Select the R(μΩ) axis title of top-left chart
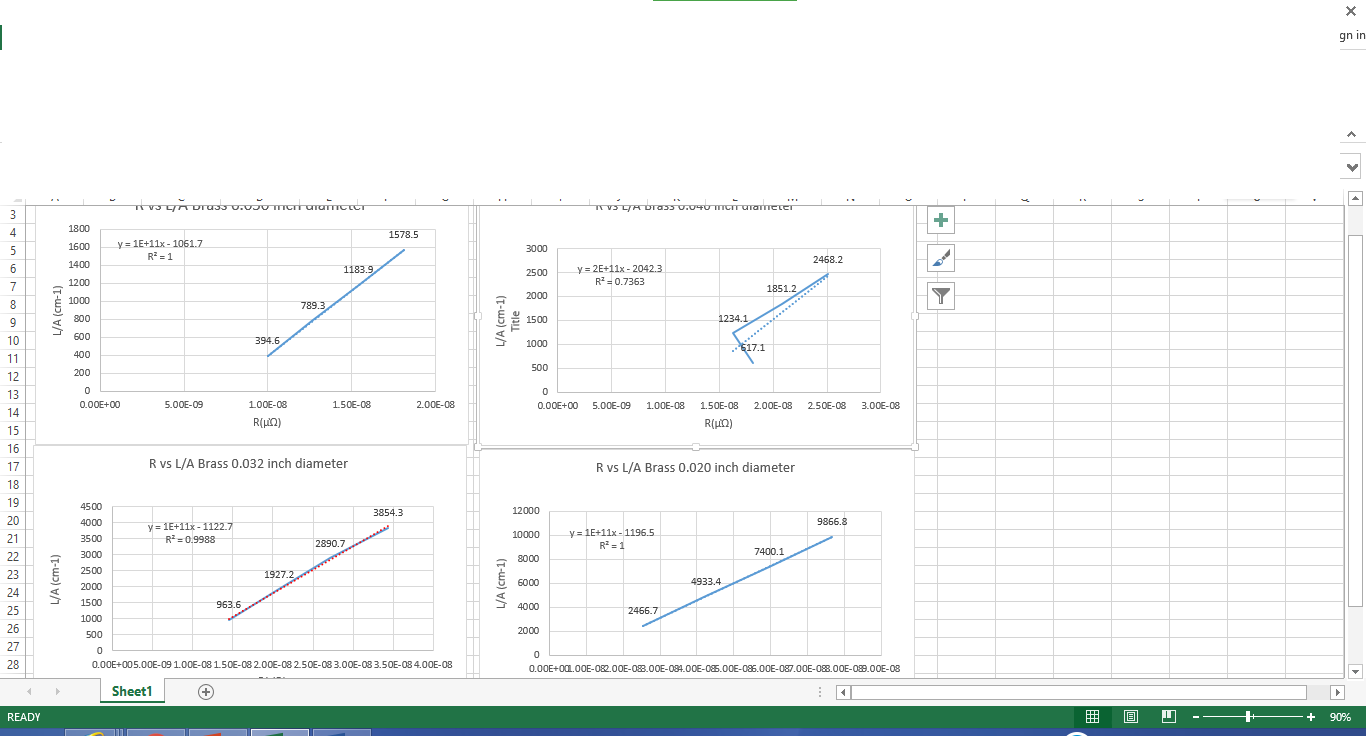Image resolution: width=1366 pixels, height=736 pixels. pyautogui.click(x=267, y=423)
